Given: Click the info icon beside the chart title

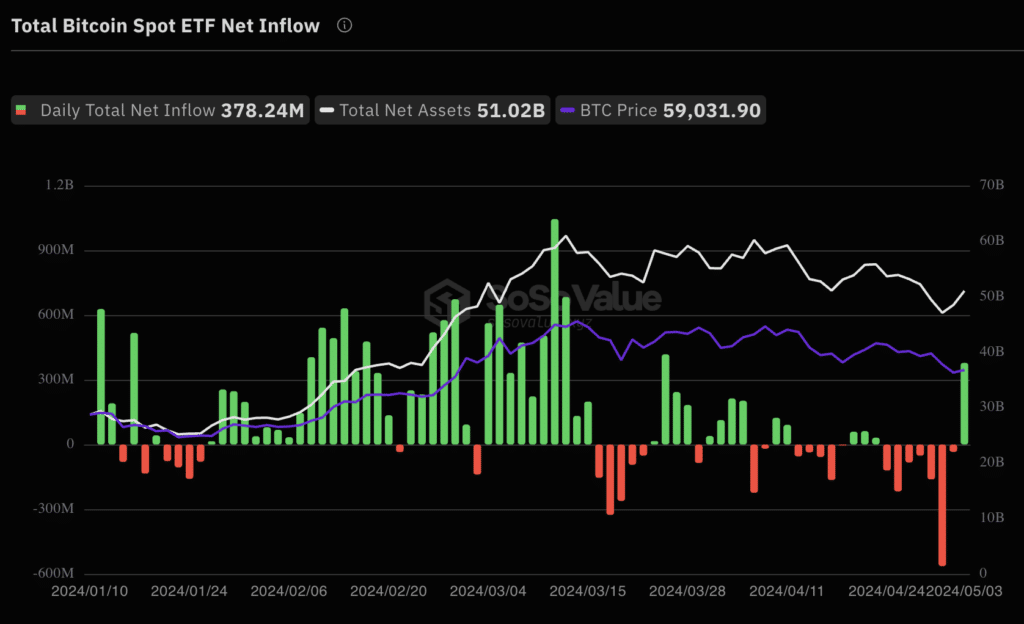Looking at the screenshot, I should [x=344, y=25].
